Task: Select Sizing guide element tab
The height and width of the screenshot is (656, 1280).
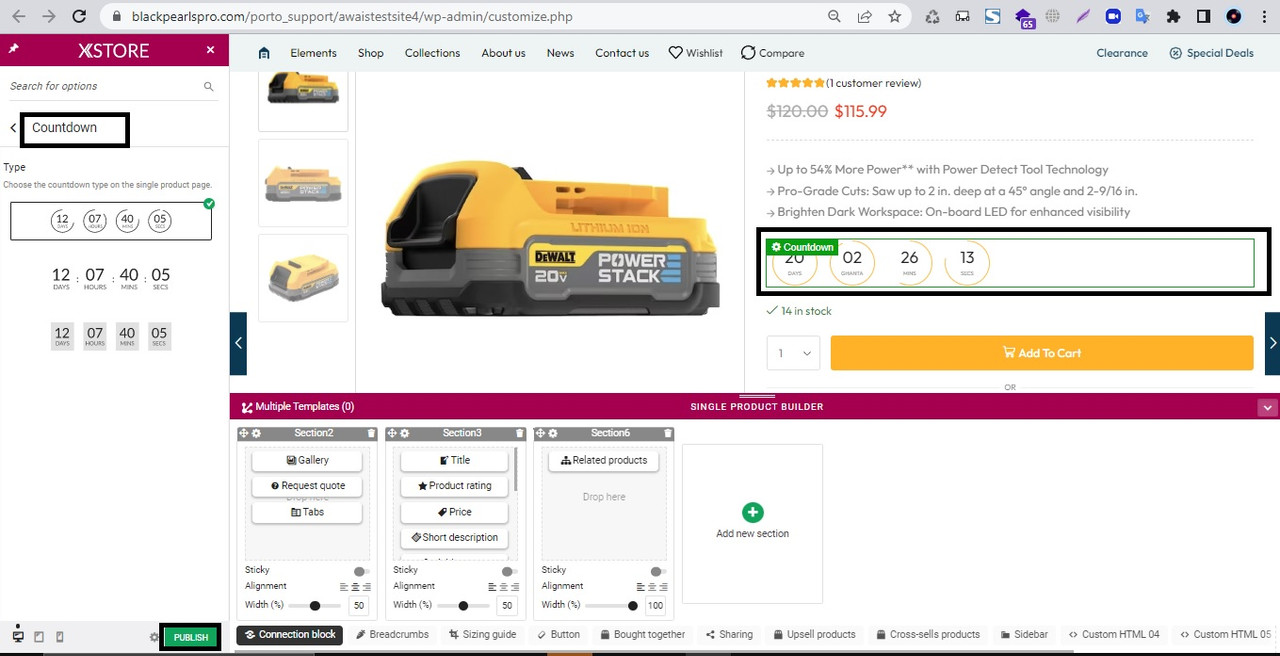Action: [482, 635]
